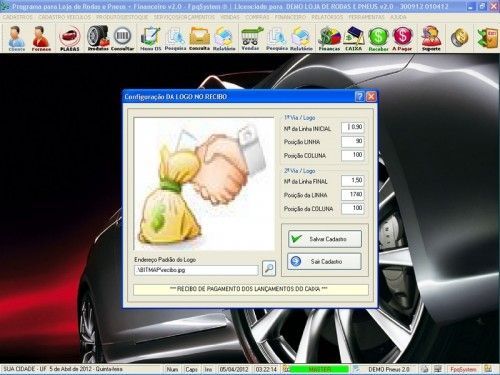Click the printer icon in the status bar
This screenshot has height=375, width=500.
coord(424,369)
